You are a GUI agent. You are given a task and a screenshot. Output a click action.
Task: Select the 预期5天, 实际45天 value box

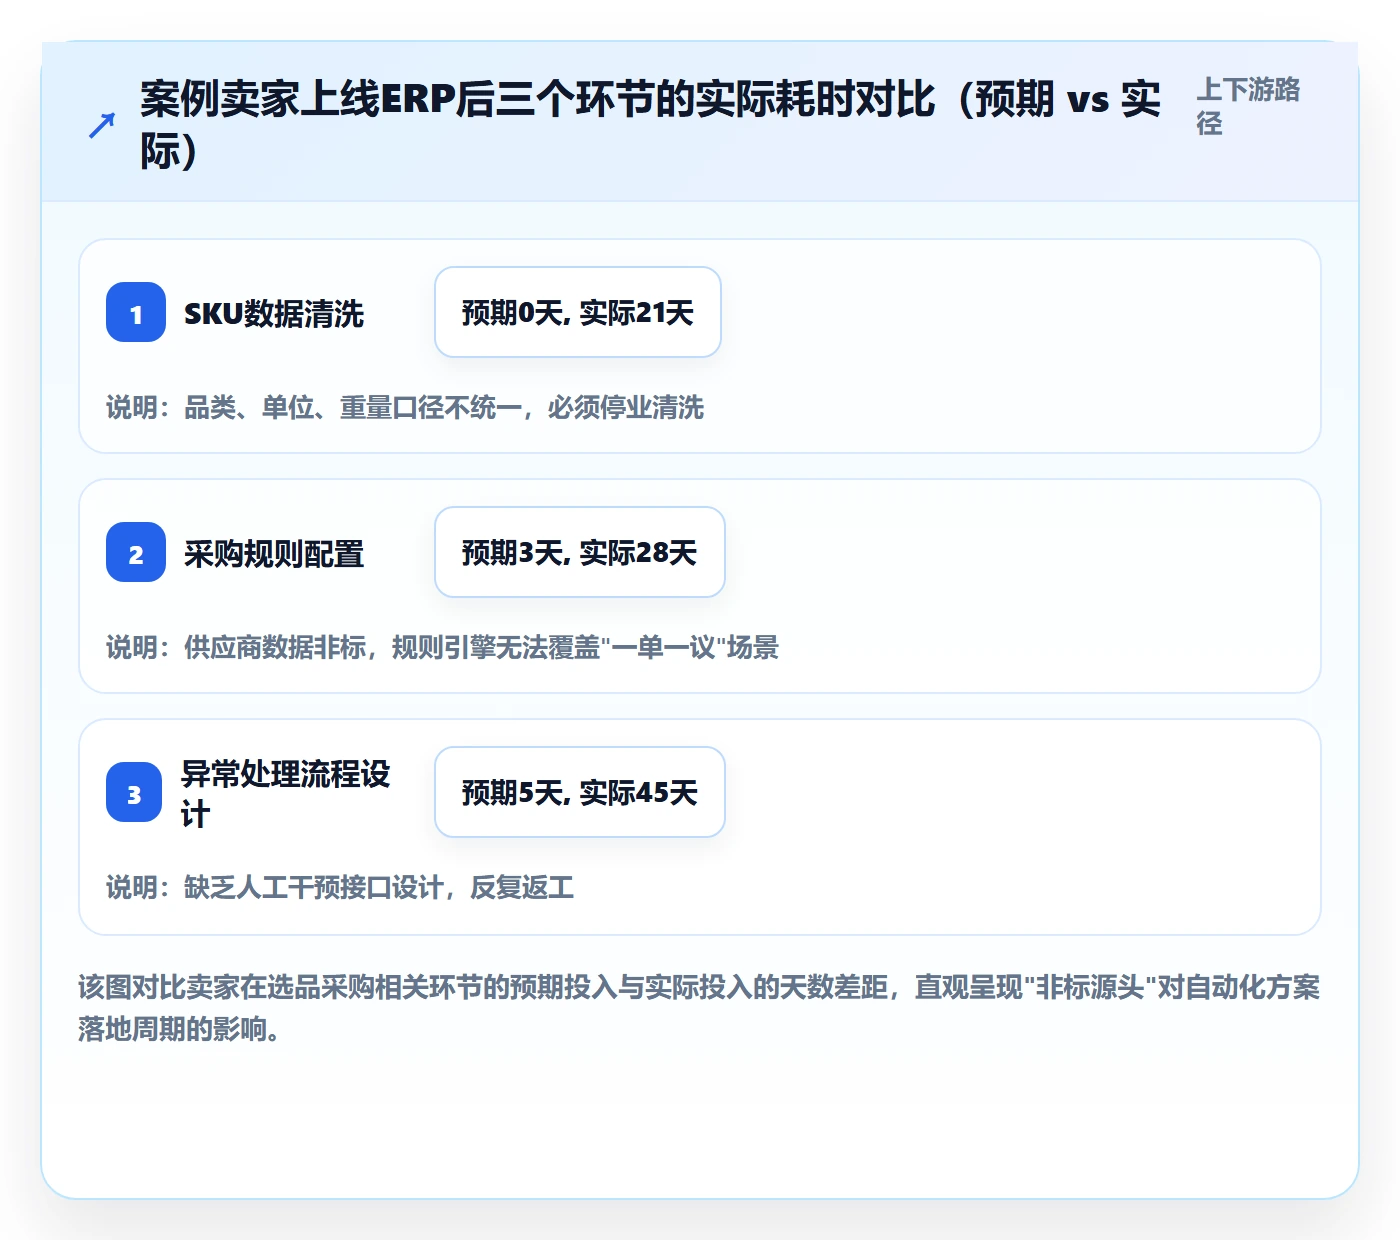click(580, 792)
